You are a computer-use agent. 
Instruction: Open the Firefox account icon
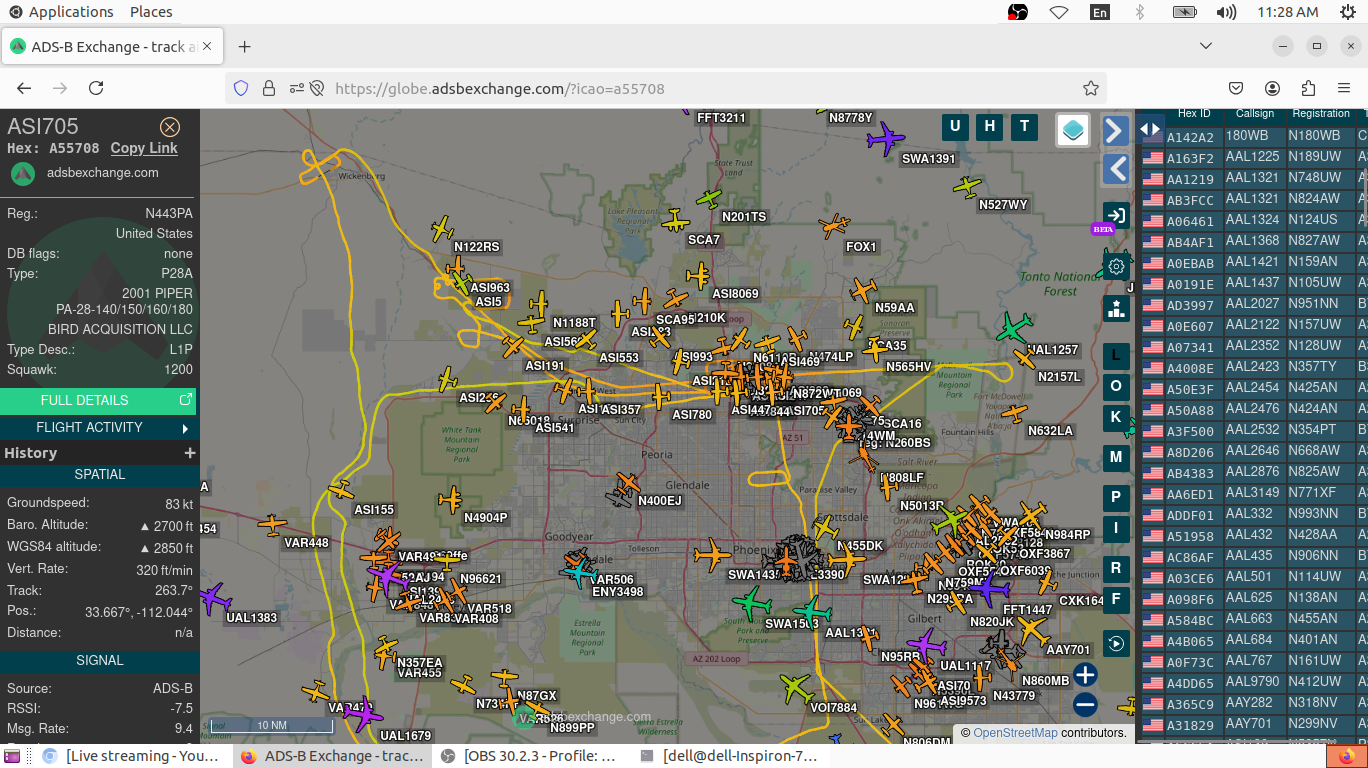tap(1273, 88)
